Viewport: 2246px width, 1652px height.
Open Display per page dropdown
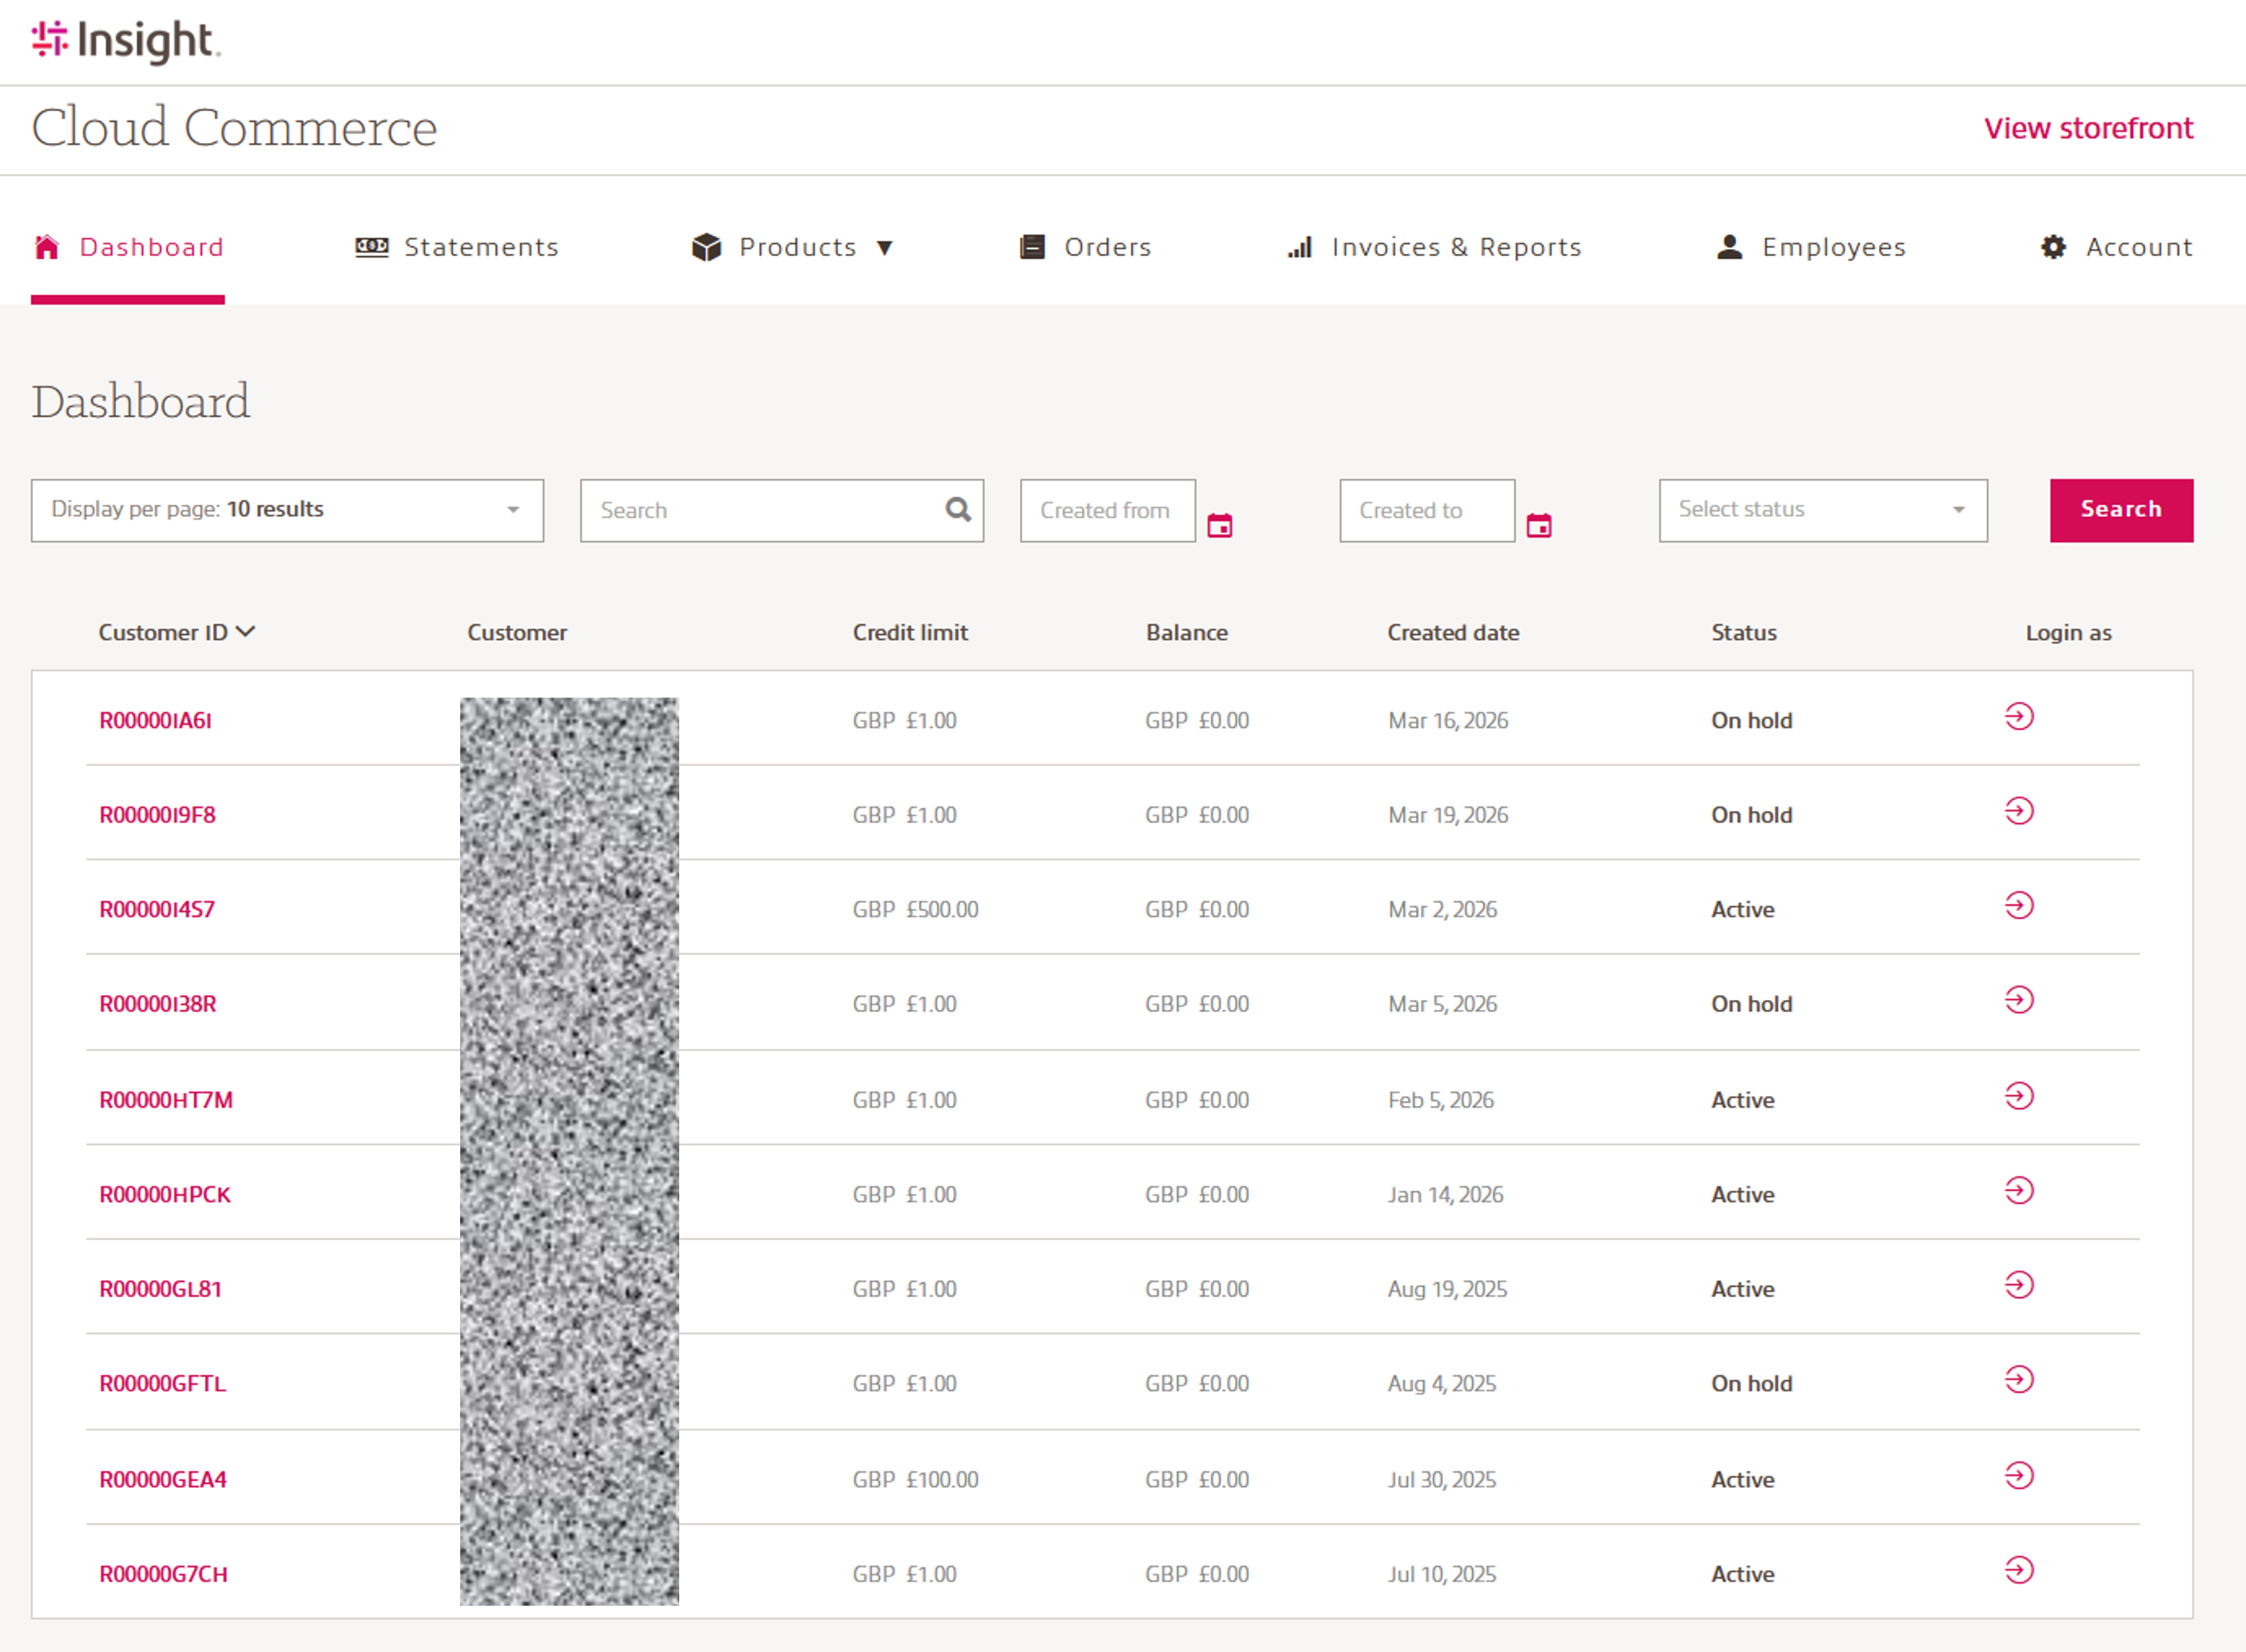pos(287,510)
